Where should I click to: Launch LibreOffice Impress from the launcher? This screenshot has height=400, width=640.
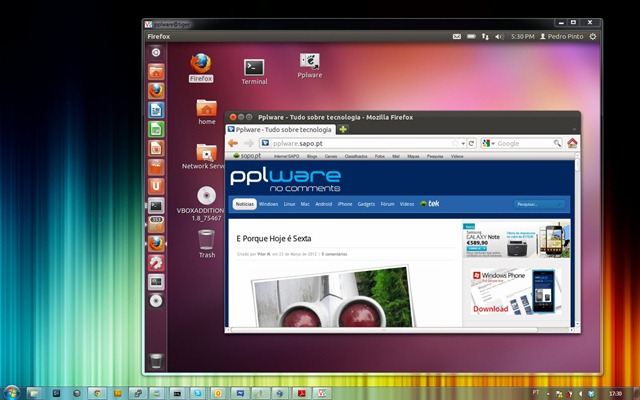point(156,148)
